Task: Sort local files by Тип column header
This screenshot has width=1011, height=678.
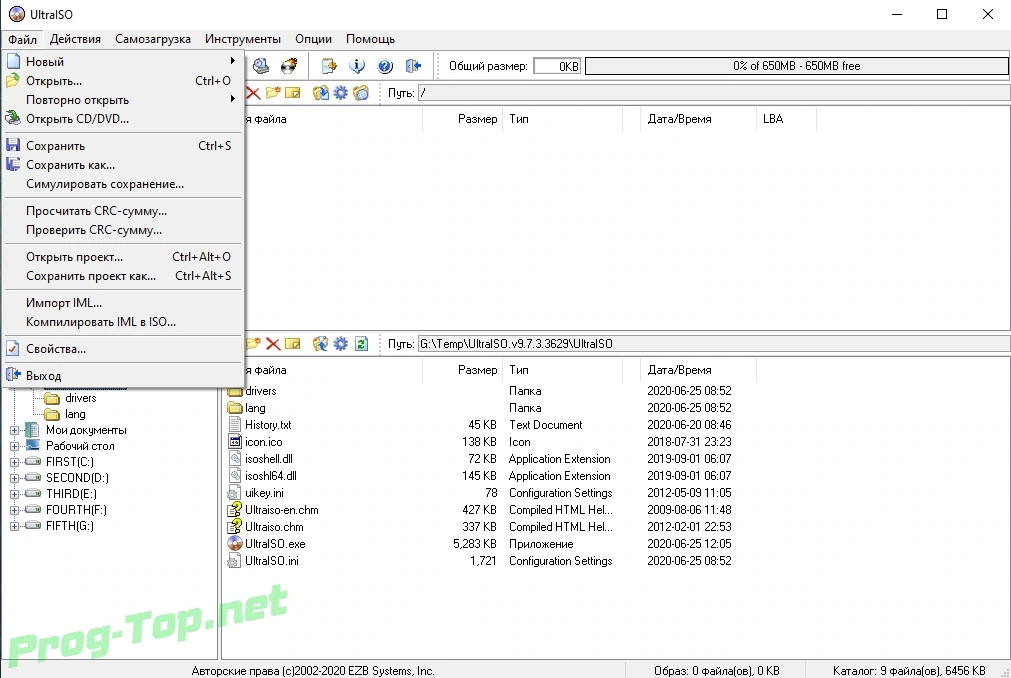Action: pyautogui.click(x=562, y=370)
